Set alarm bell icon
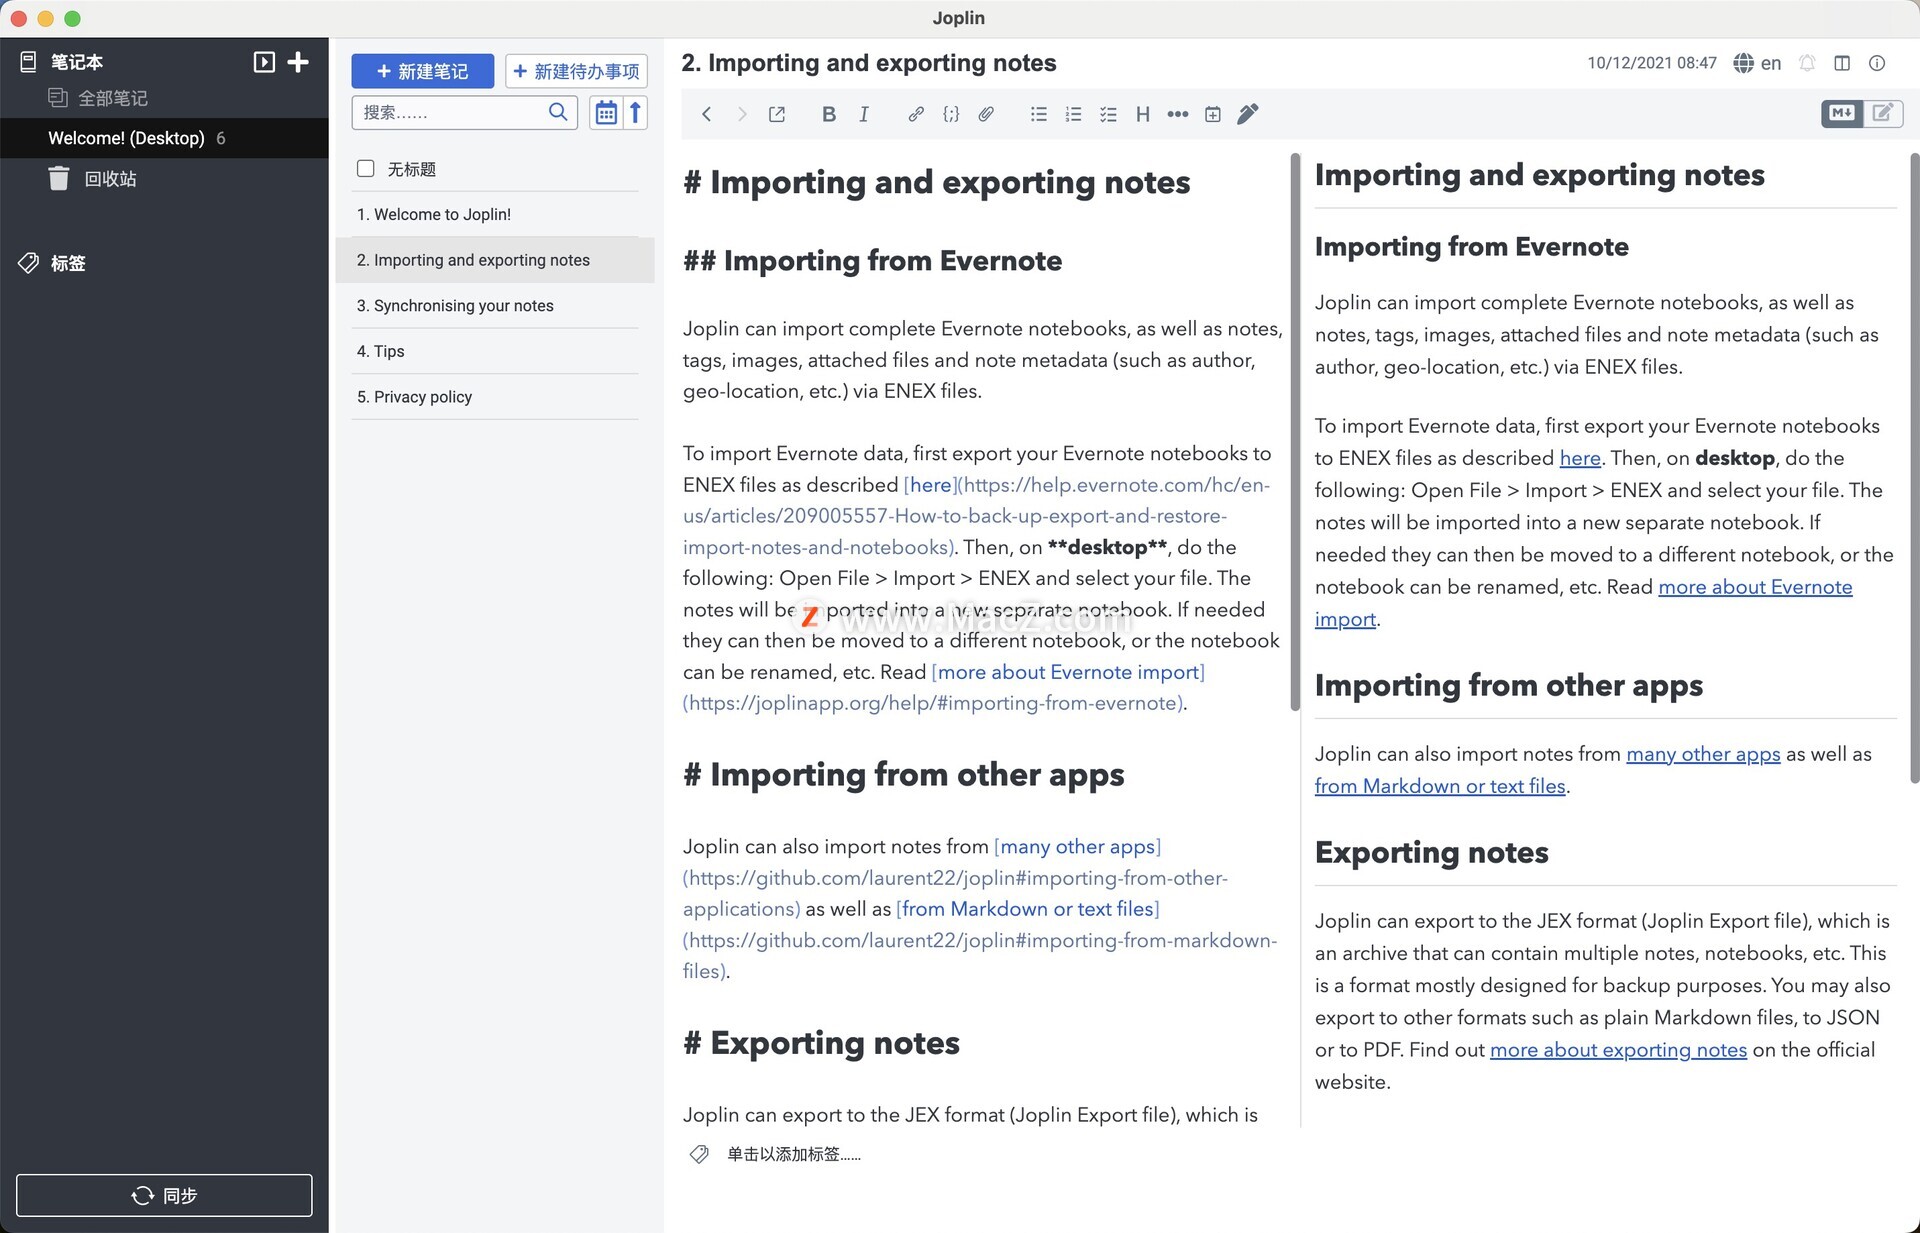This screenshot has width=1920, height=1233. coord(1807,63)
